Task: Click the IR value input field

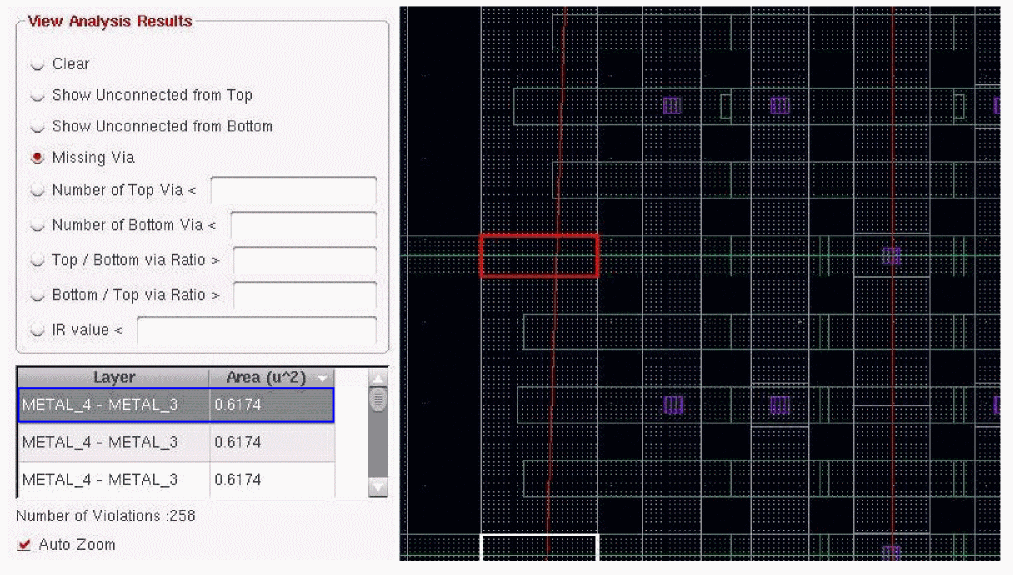Action: click(x=257, y=330)
